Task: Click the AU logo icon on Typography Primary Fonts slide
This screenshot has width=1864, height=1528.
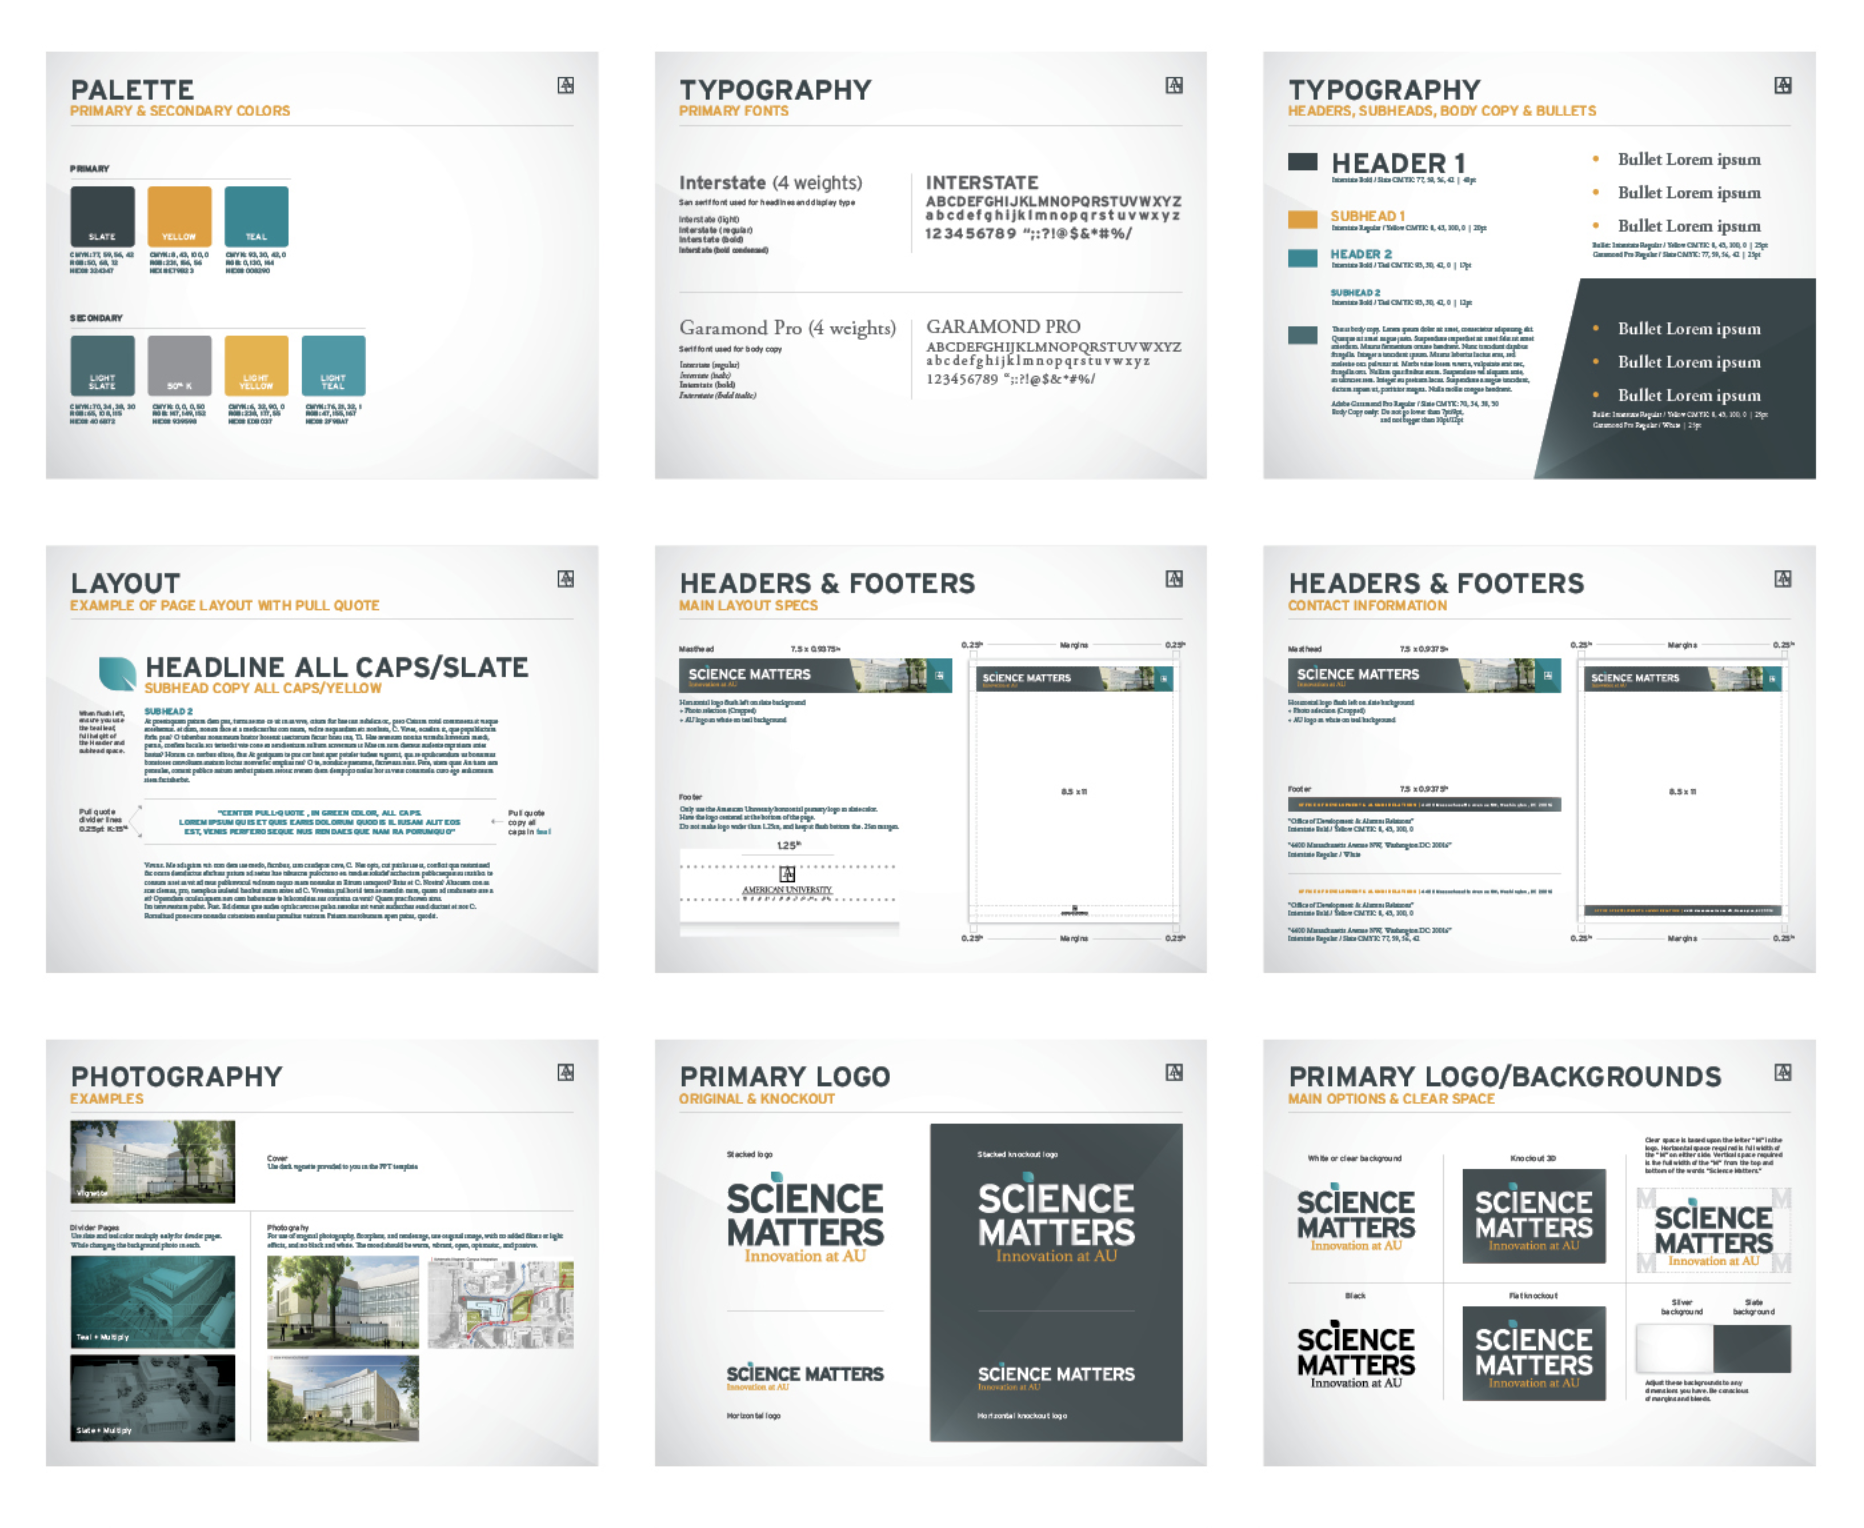Action: (1174, 86)
